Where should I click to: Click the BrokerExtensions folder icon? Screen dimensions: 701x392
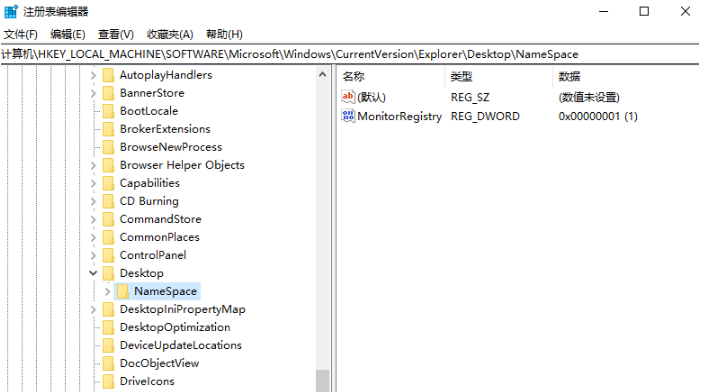(108, 129)
